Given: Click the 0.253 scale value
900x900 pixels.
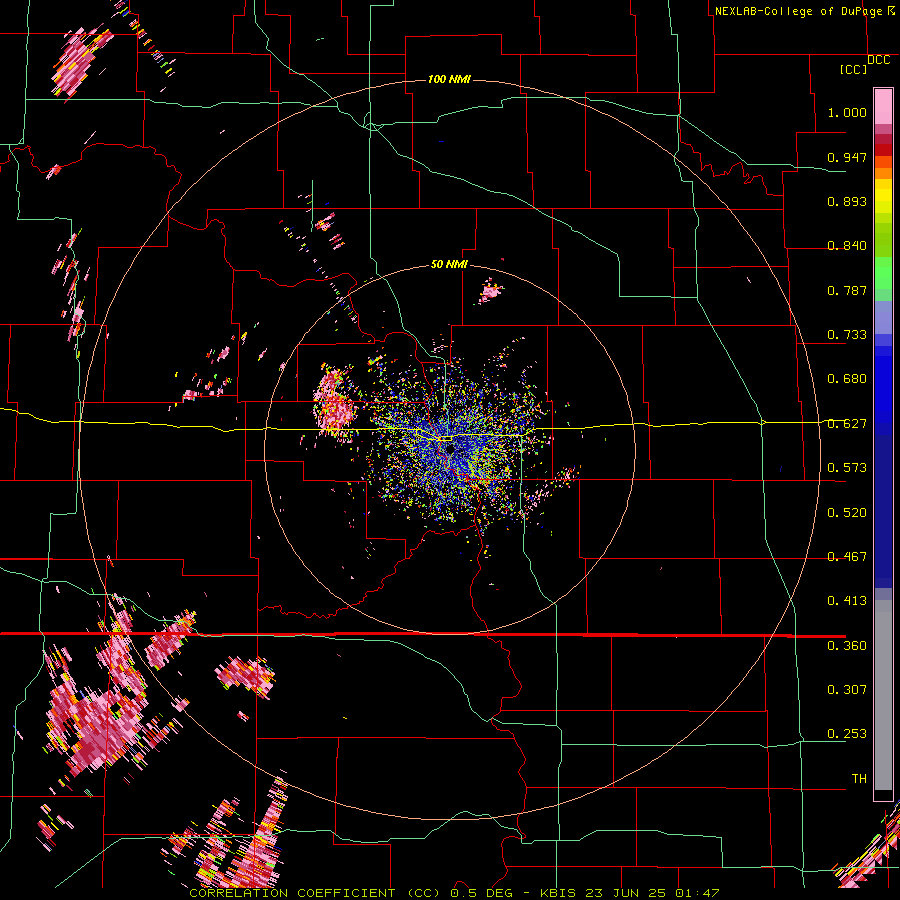Looking at the screenshot, I should [847, 734].
